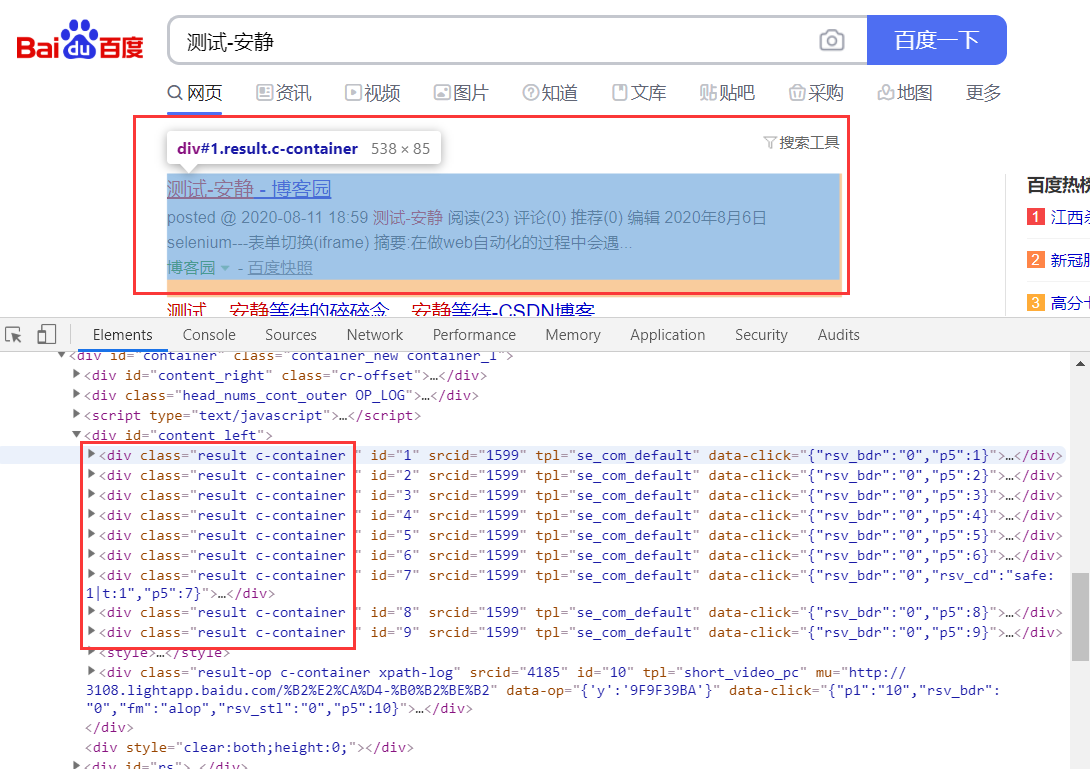Viewport: 1090px width, 769px height.
Task: Click the Baidu logo icon
Action: point(79,40)
